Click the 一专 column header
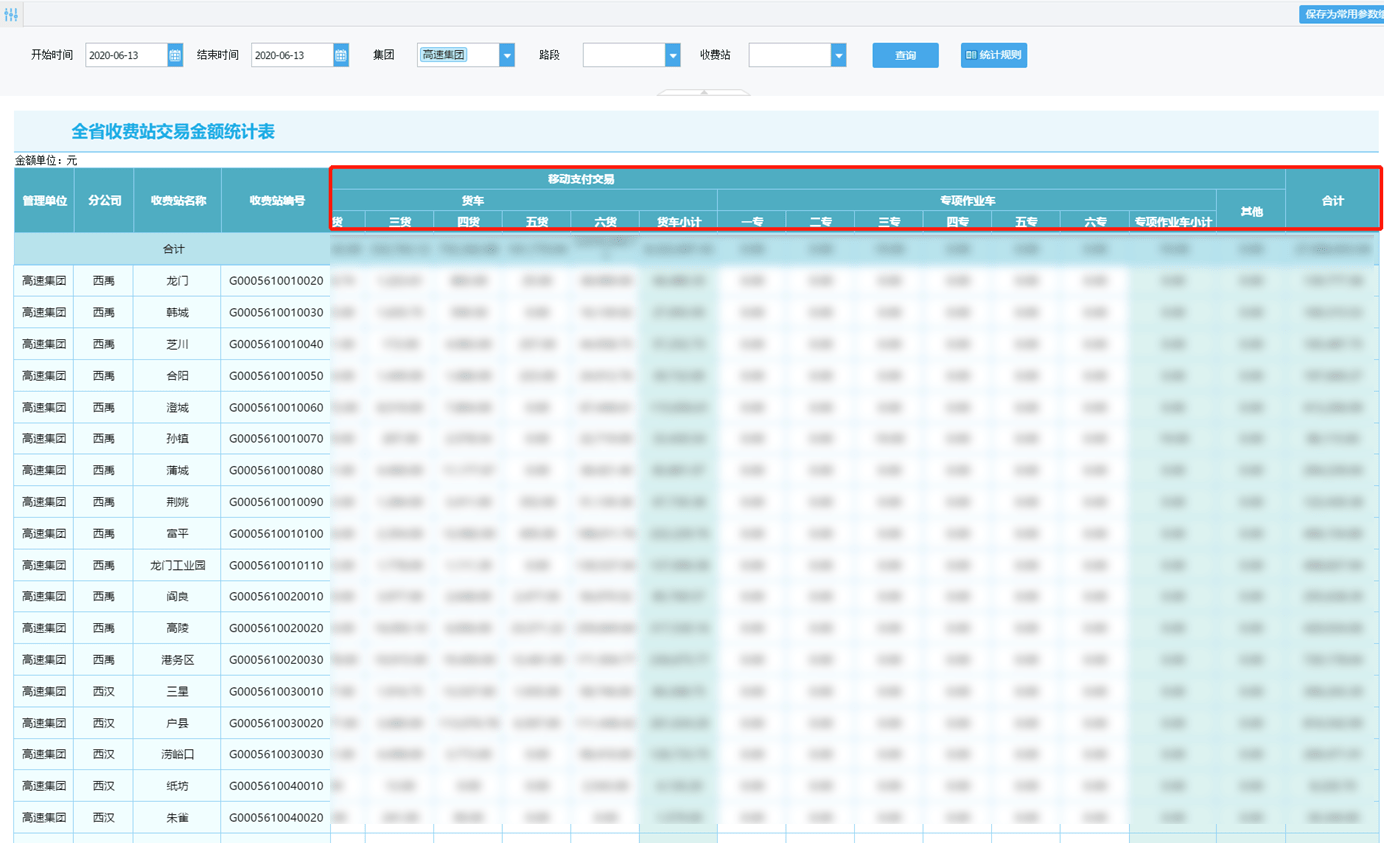The height and width of the screenshot is (843, 1384). point(752,222)
